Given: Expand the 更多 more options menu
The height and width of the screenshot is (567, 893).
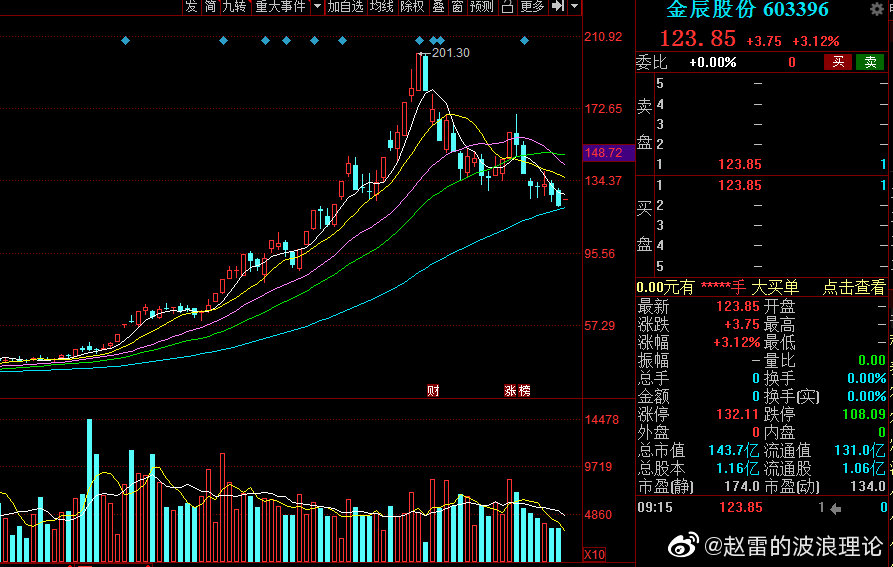Looking at the screenshot, I should tap(532, 7).
